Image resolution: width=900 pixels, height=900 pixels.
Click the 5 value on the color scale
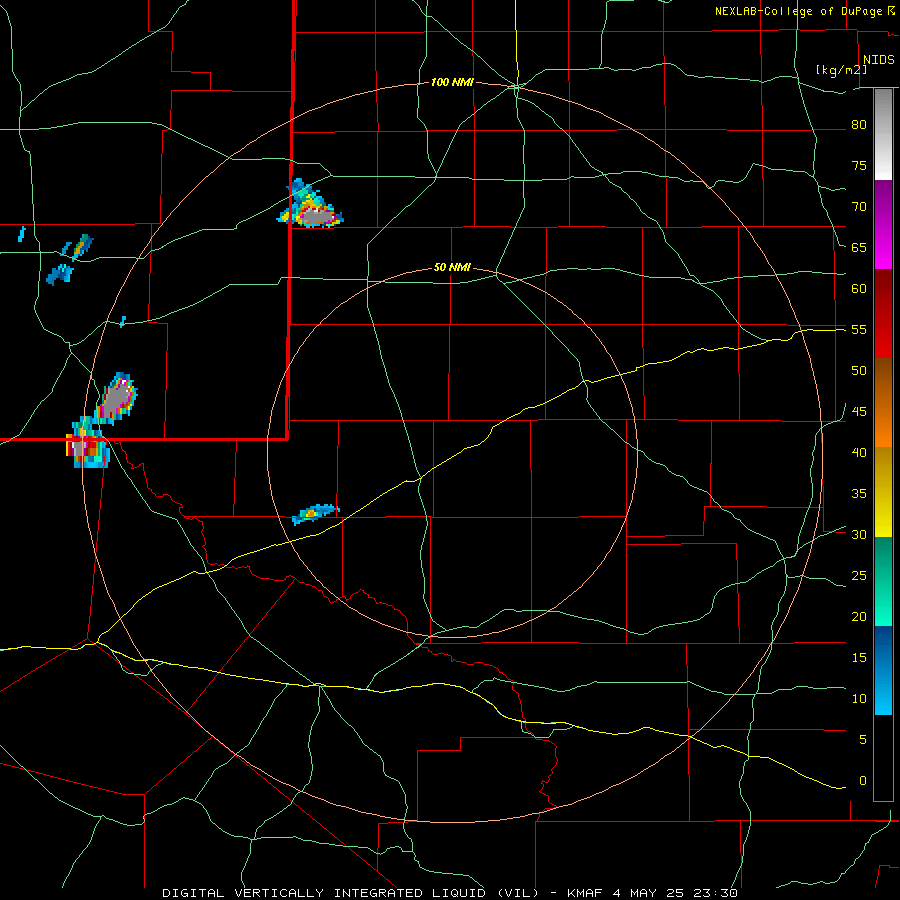(863, 739)
